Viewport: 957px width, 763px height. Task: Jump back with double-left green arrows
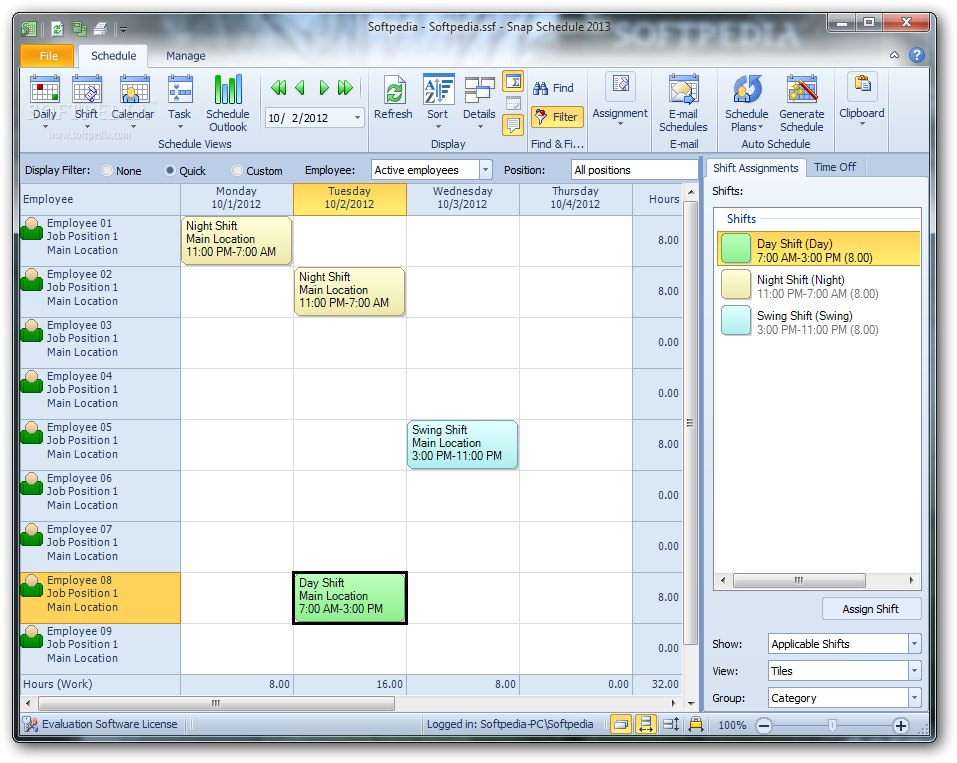279,88
